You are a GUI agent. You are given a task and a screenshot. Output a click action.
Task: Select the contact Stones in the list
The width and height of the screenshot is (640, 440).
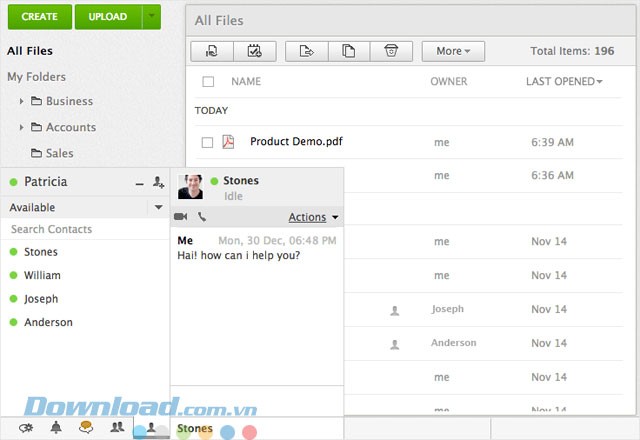[40, 252]
